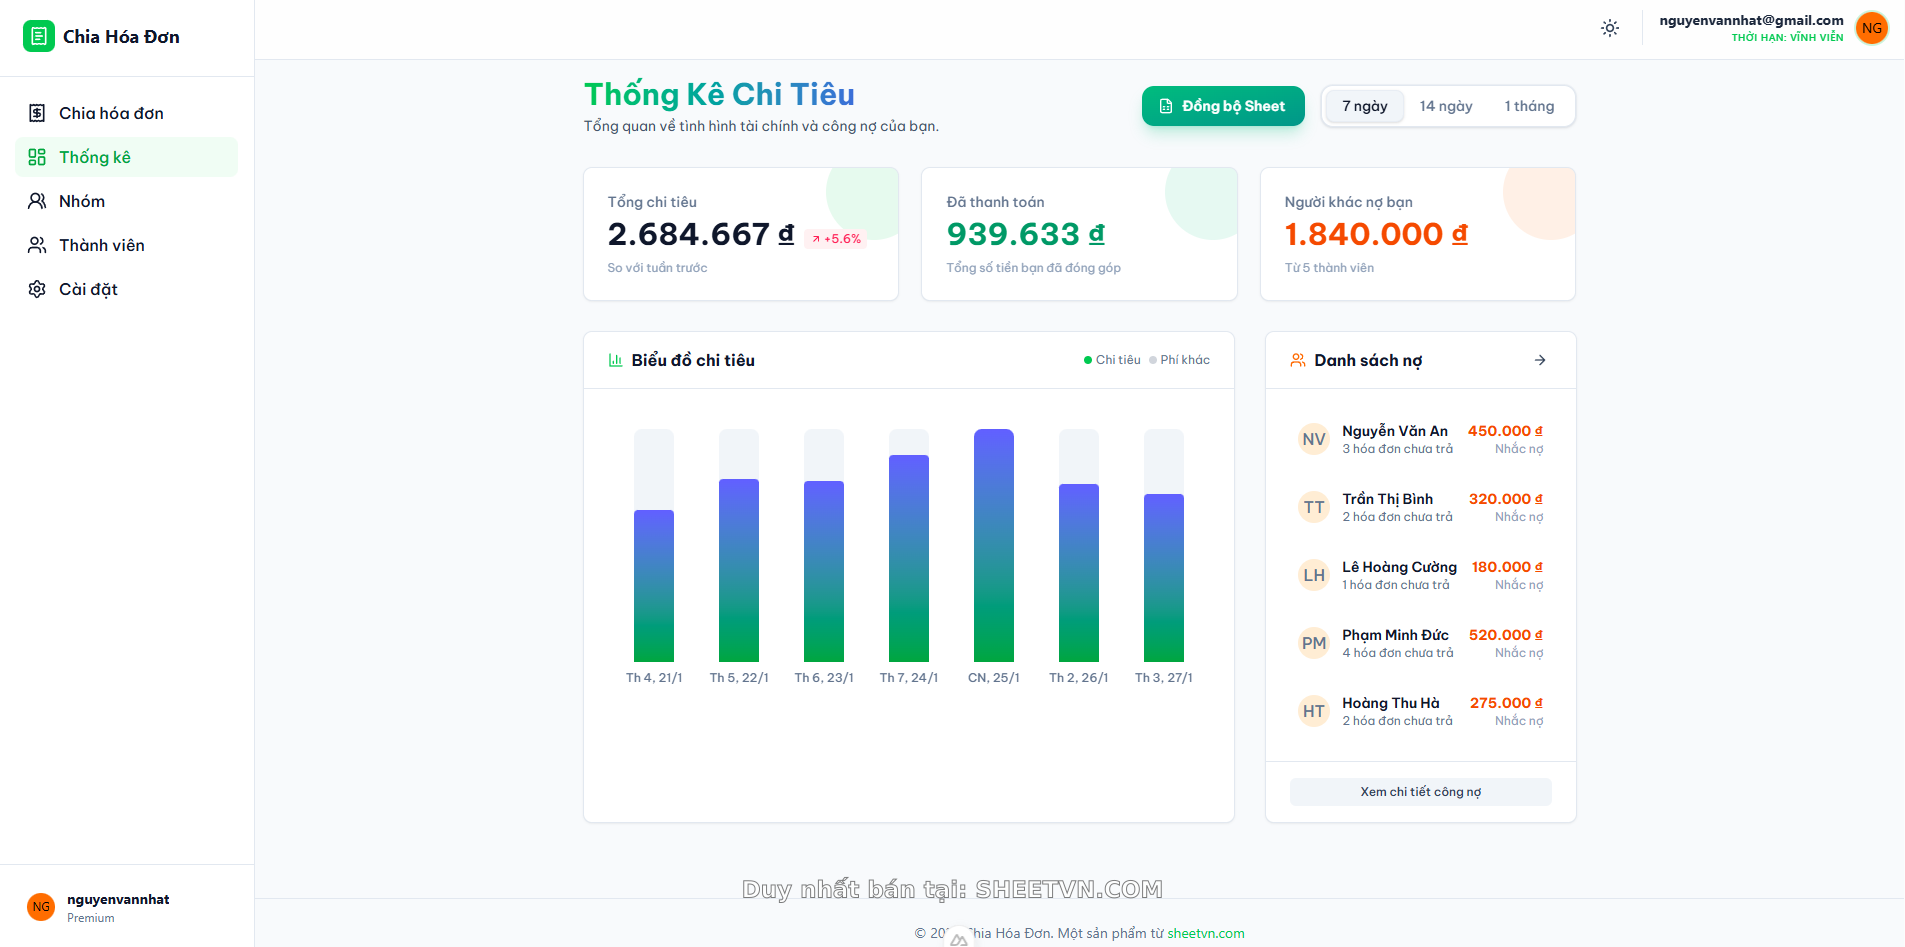Click Nhắc nợ for Phạm Minh Đức

[x=1518, y=653]
